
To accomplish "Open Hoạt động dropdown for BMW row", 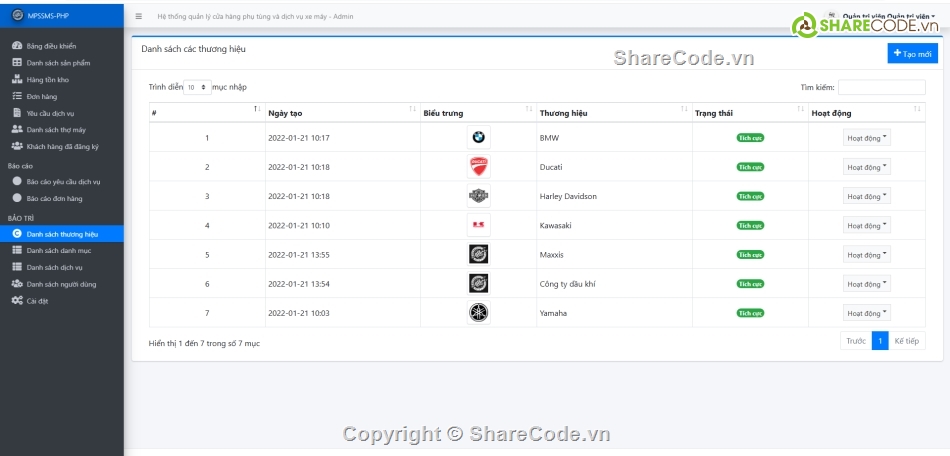I will click(866, 138).
